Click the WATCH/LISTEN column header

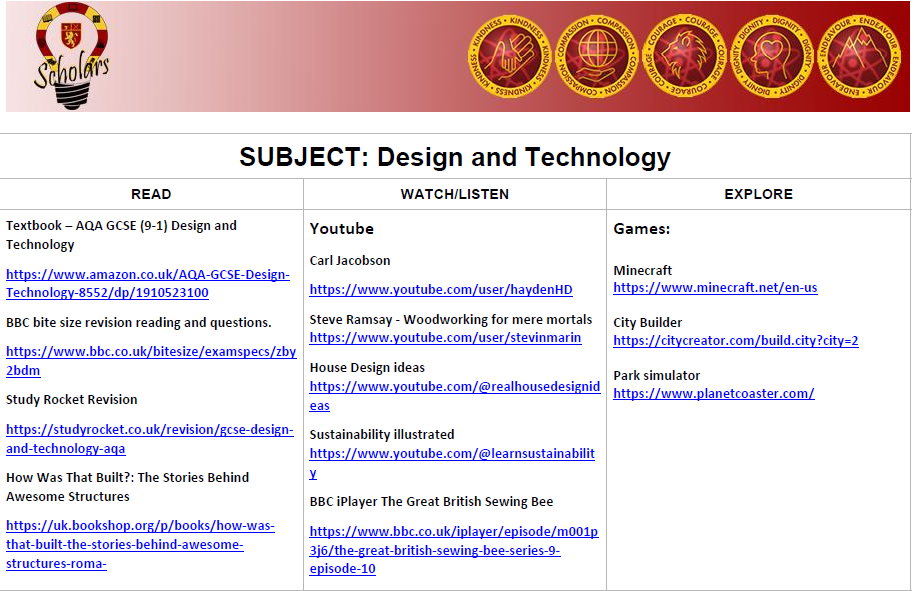click(455, 194)
